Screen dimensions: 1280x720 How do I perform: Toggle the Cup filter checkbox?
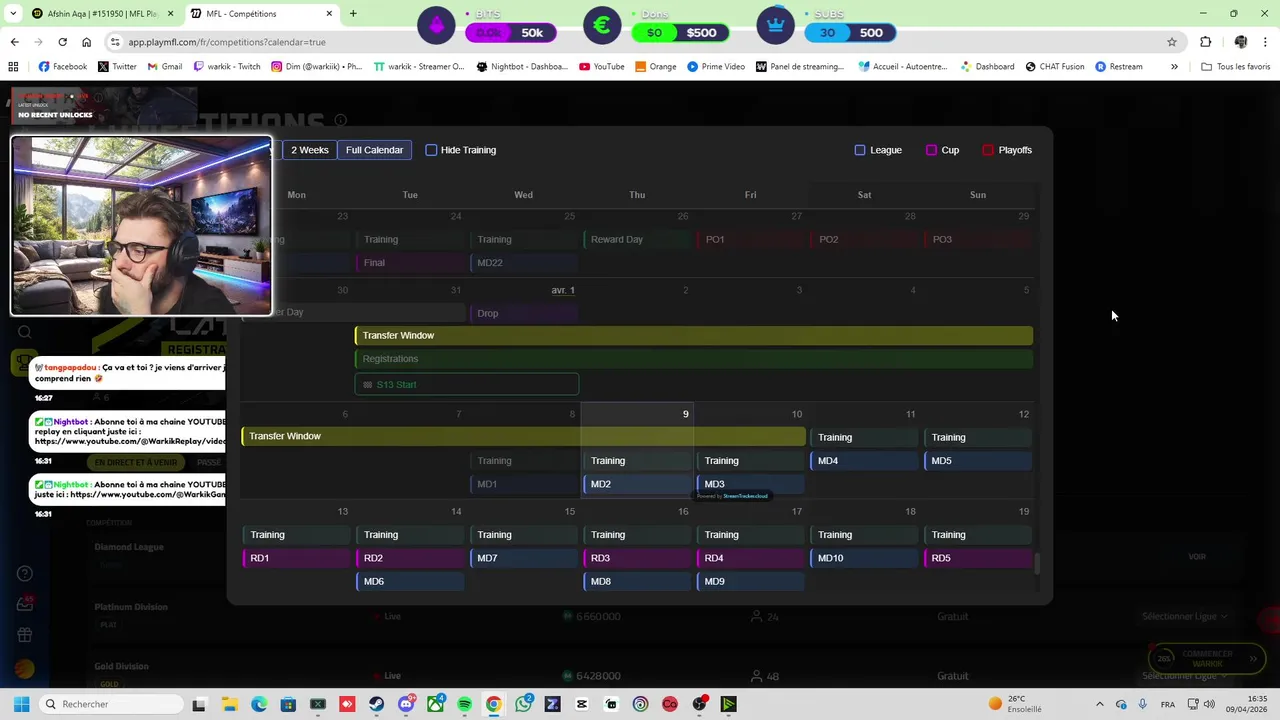[931, 150]
